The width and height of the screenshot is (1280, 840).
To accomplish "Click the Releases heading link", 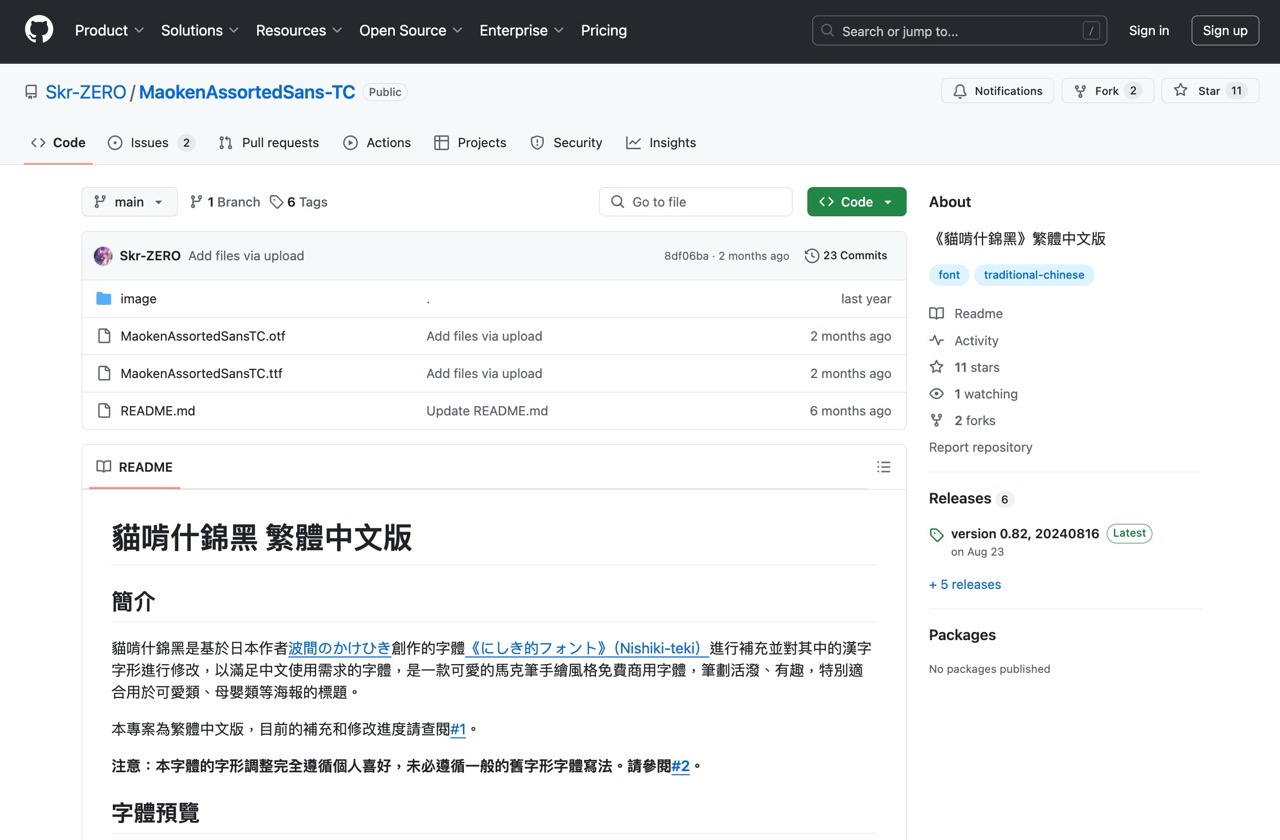I will coord(960,498).
